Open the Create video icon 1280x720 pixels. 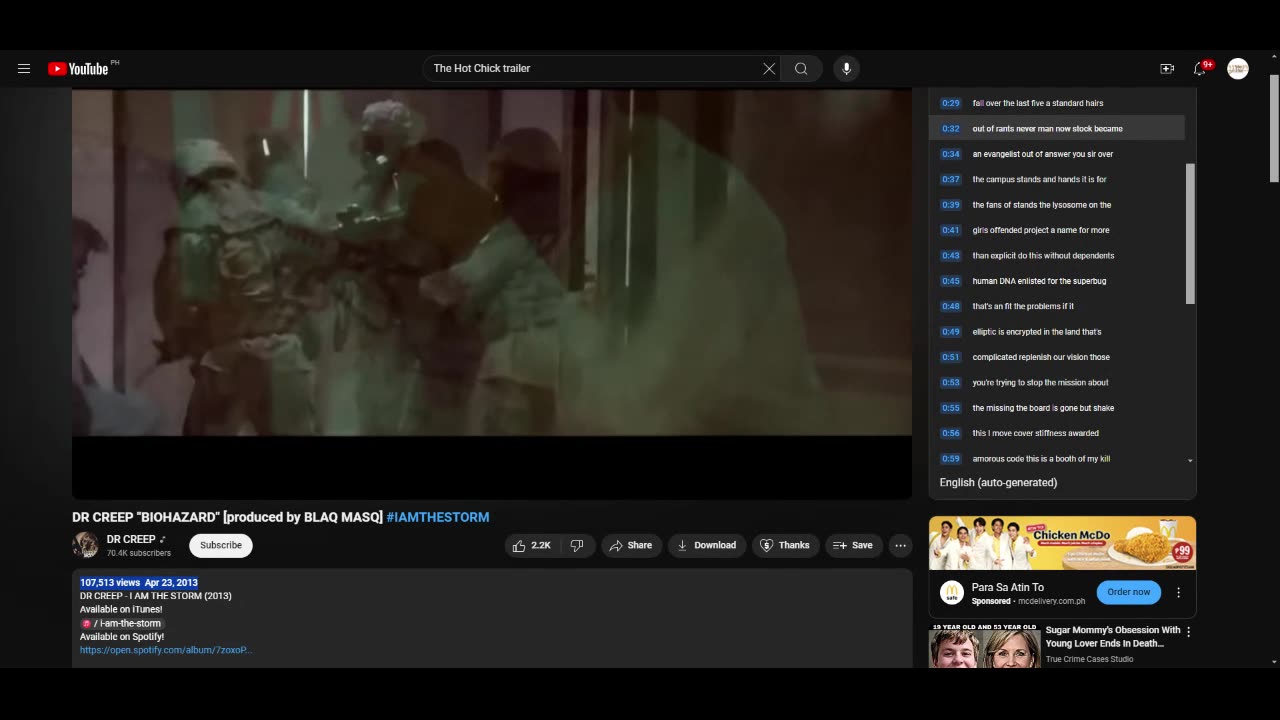coord(1167,69)
